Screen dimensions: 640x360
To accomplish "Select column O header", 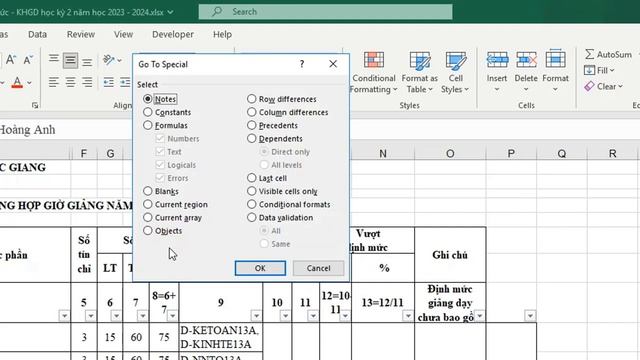I will pyautogui.click(x=450, y=153).
